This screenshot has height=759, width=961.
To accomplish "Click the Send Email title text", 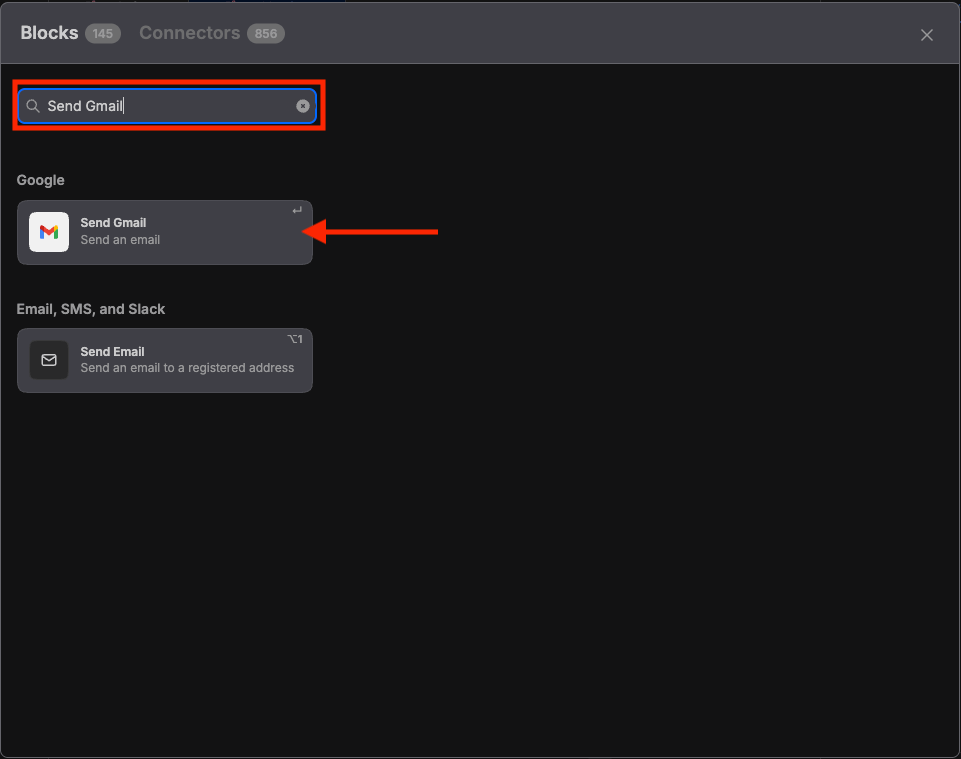I will pyautogui.click(x=112, y=351).
